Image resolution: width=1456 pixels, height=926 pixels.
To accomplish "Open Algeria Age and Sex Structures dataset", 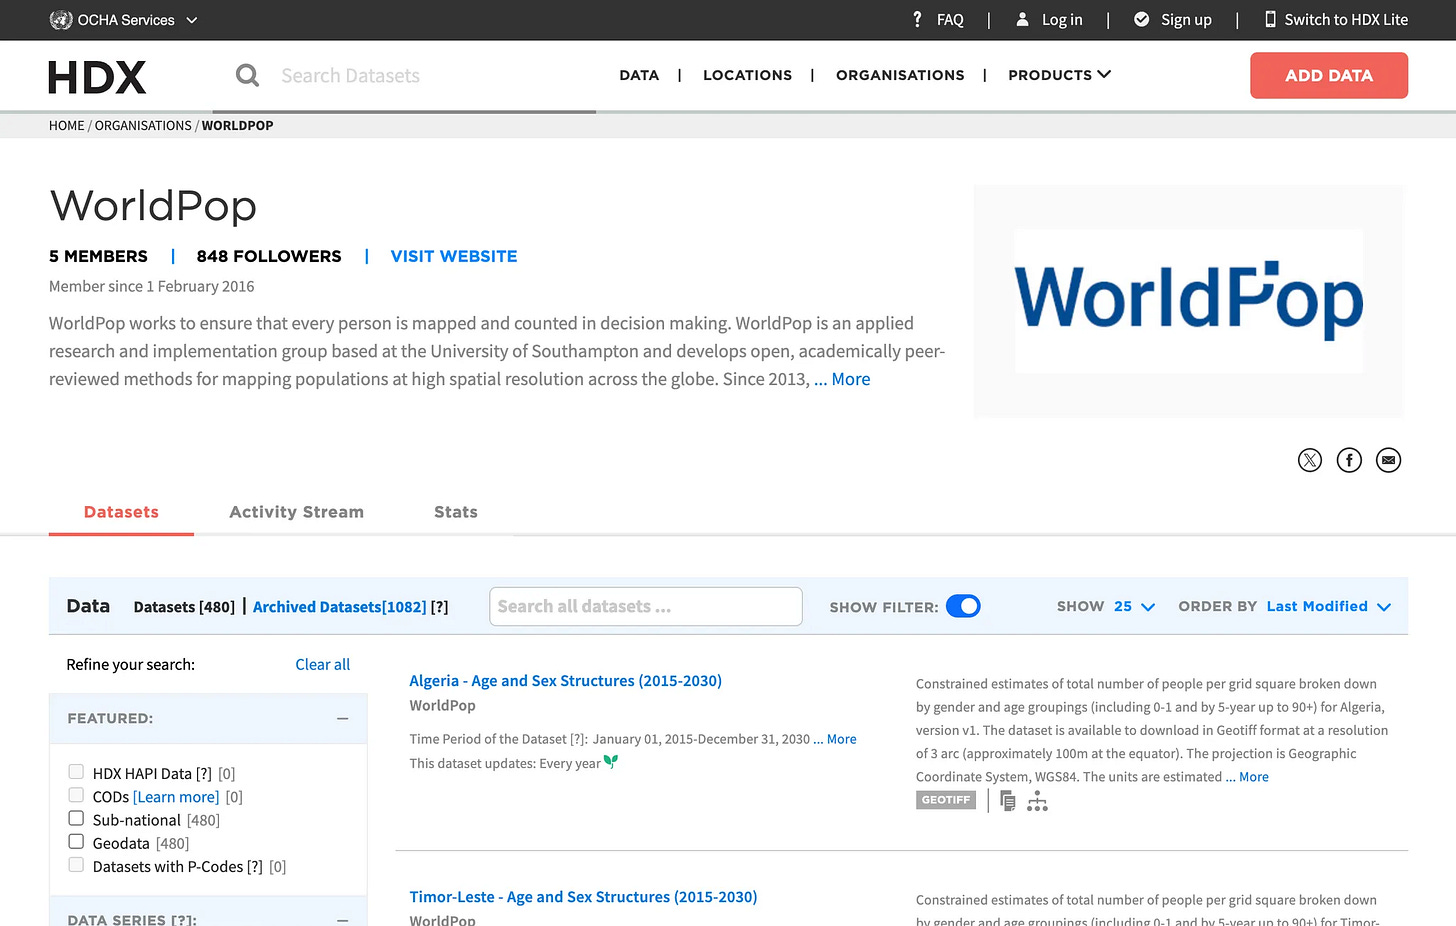I will (565, 681).
